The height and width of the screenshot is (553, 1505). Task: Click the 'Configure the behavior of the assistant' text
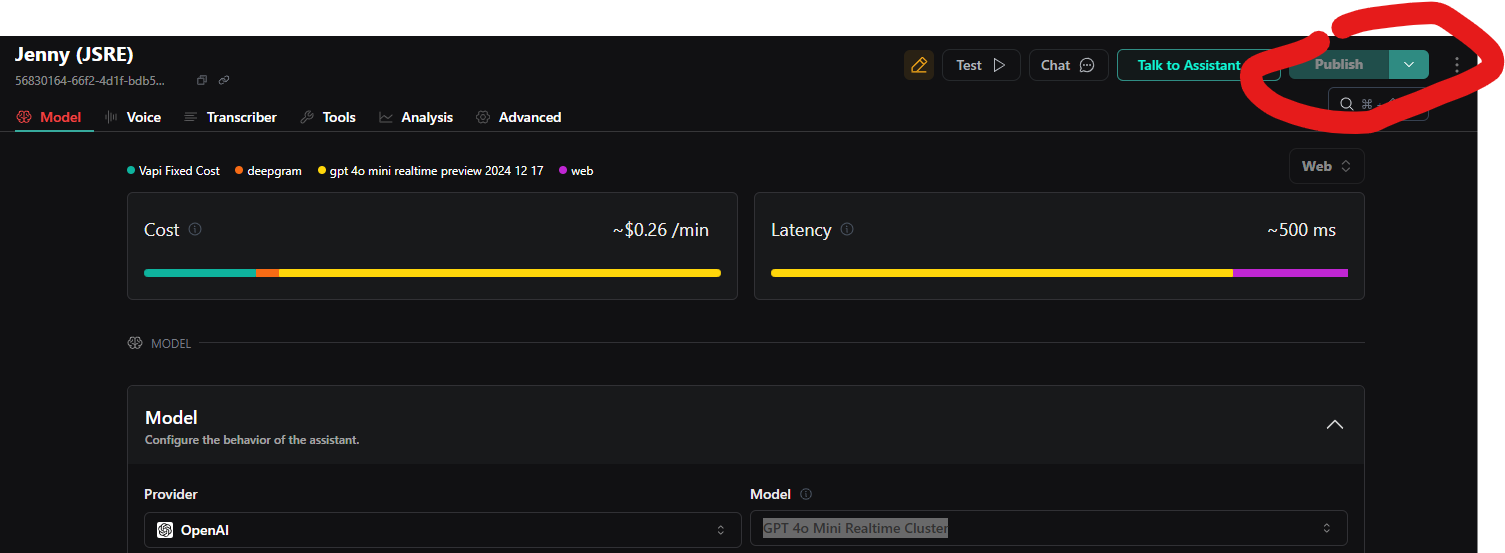click(x=252, y=440)
